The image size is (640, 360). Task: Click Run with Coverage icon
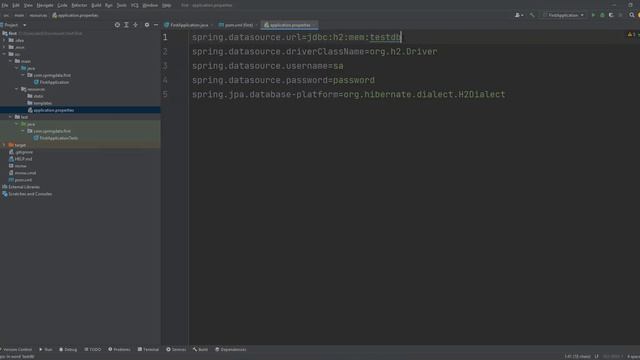point(611,15)
